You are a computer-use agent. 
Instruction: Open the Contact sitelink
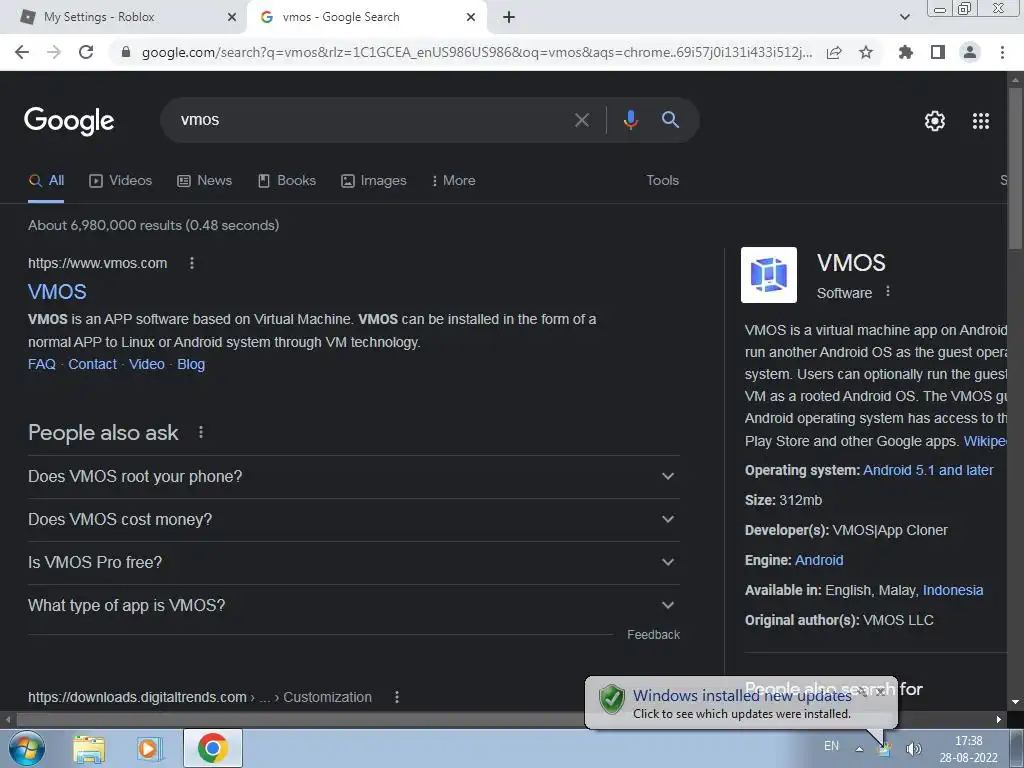coord(92,364)
